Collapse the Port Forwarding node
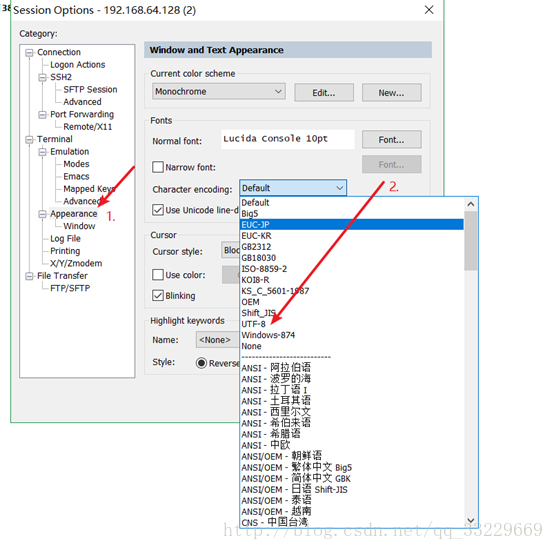Image resolution: width=554 pixels, height=550 pixels. [x=42, y=115]
